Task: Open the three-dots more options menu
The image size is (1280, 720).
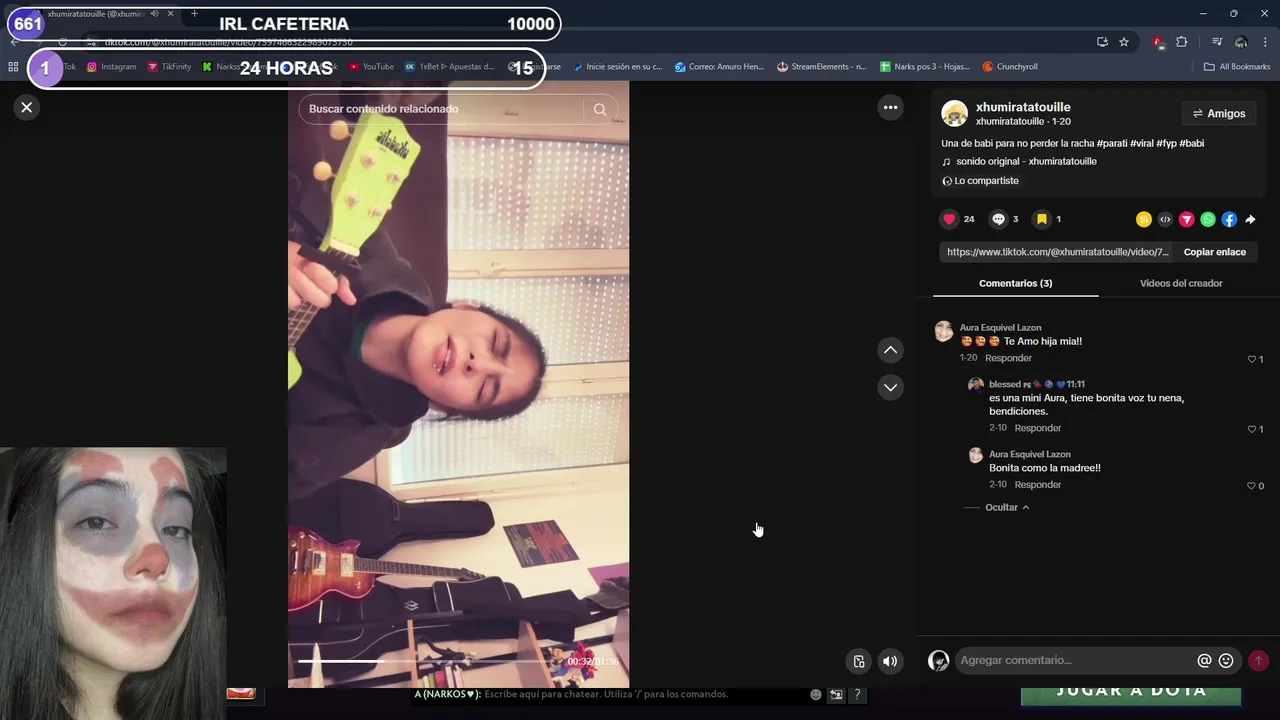Action: coord(890,107)
